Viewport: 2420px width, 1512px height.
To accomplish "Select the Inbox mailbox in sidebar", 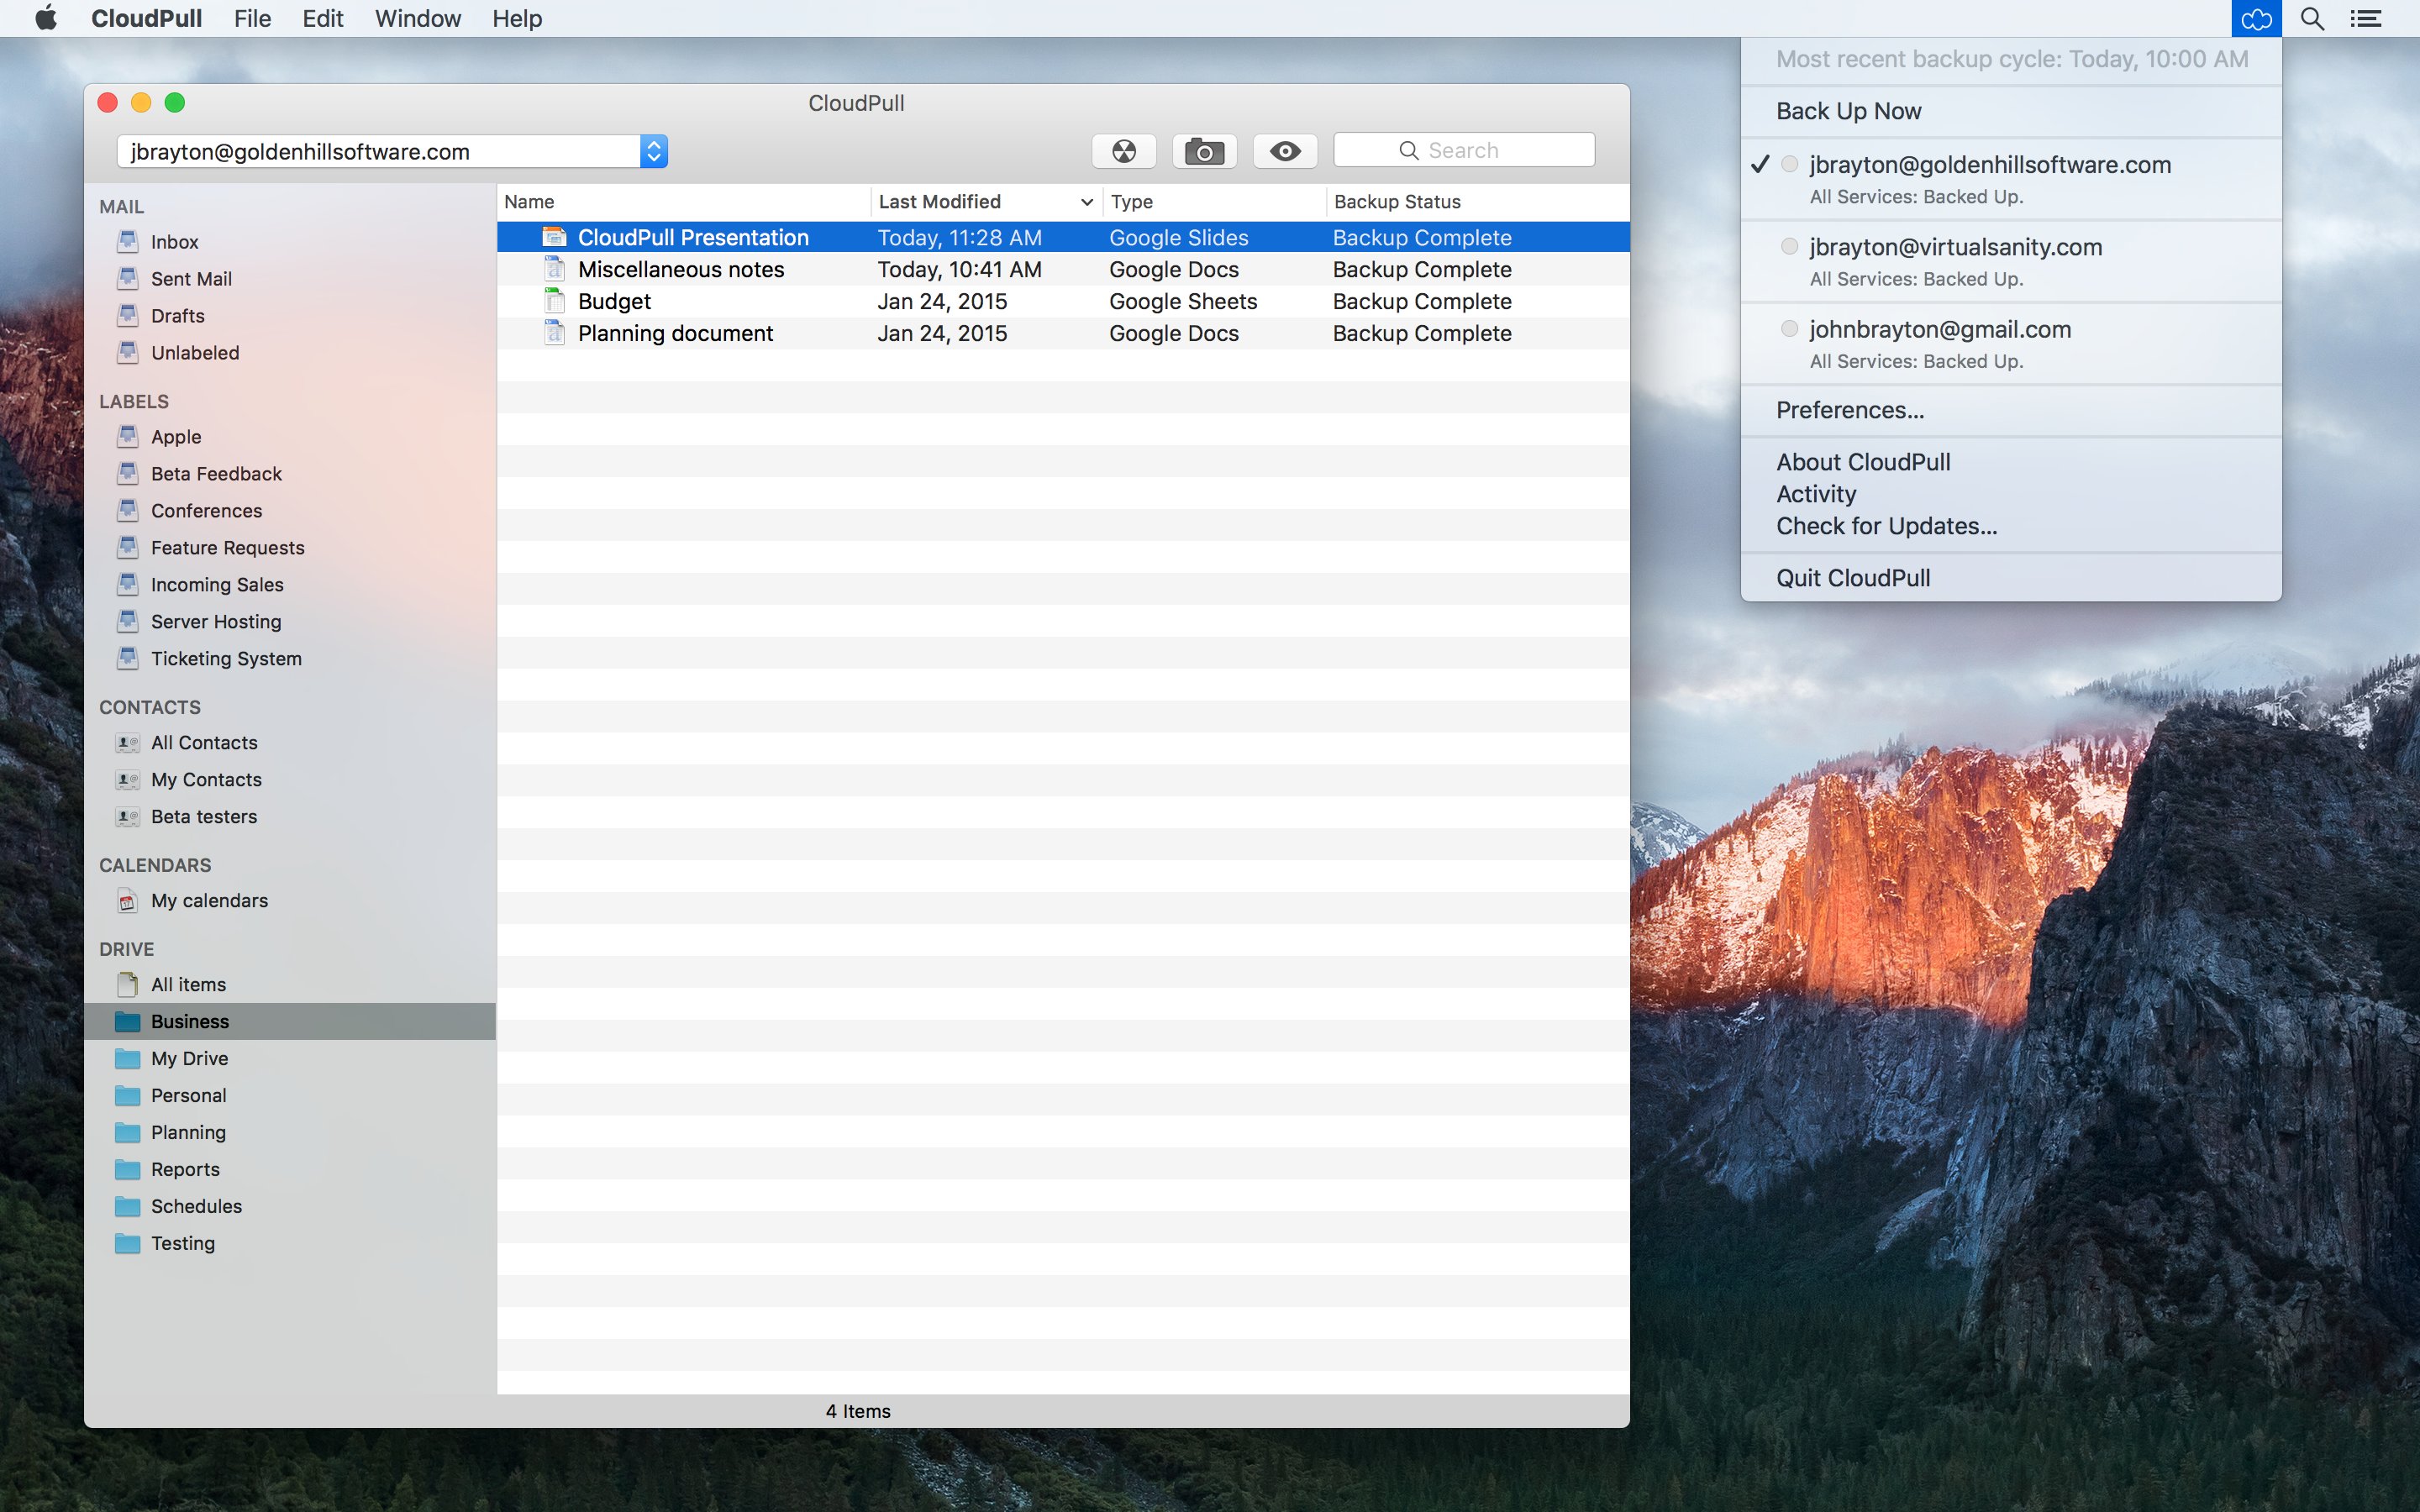I will (x=174, y=242).
